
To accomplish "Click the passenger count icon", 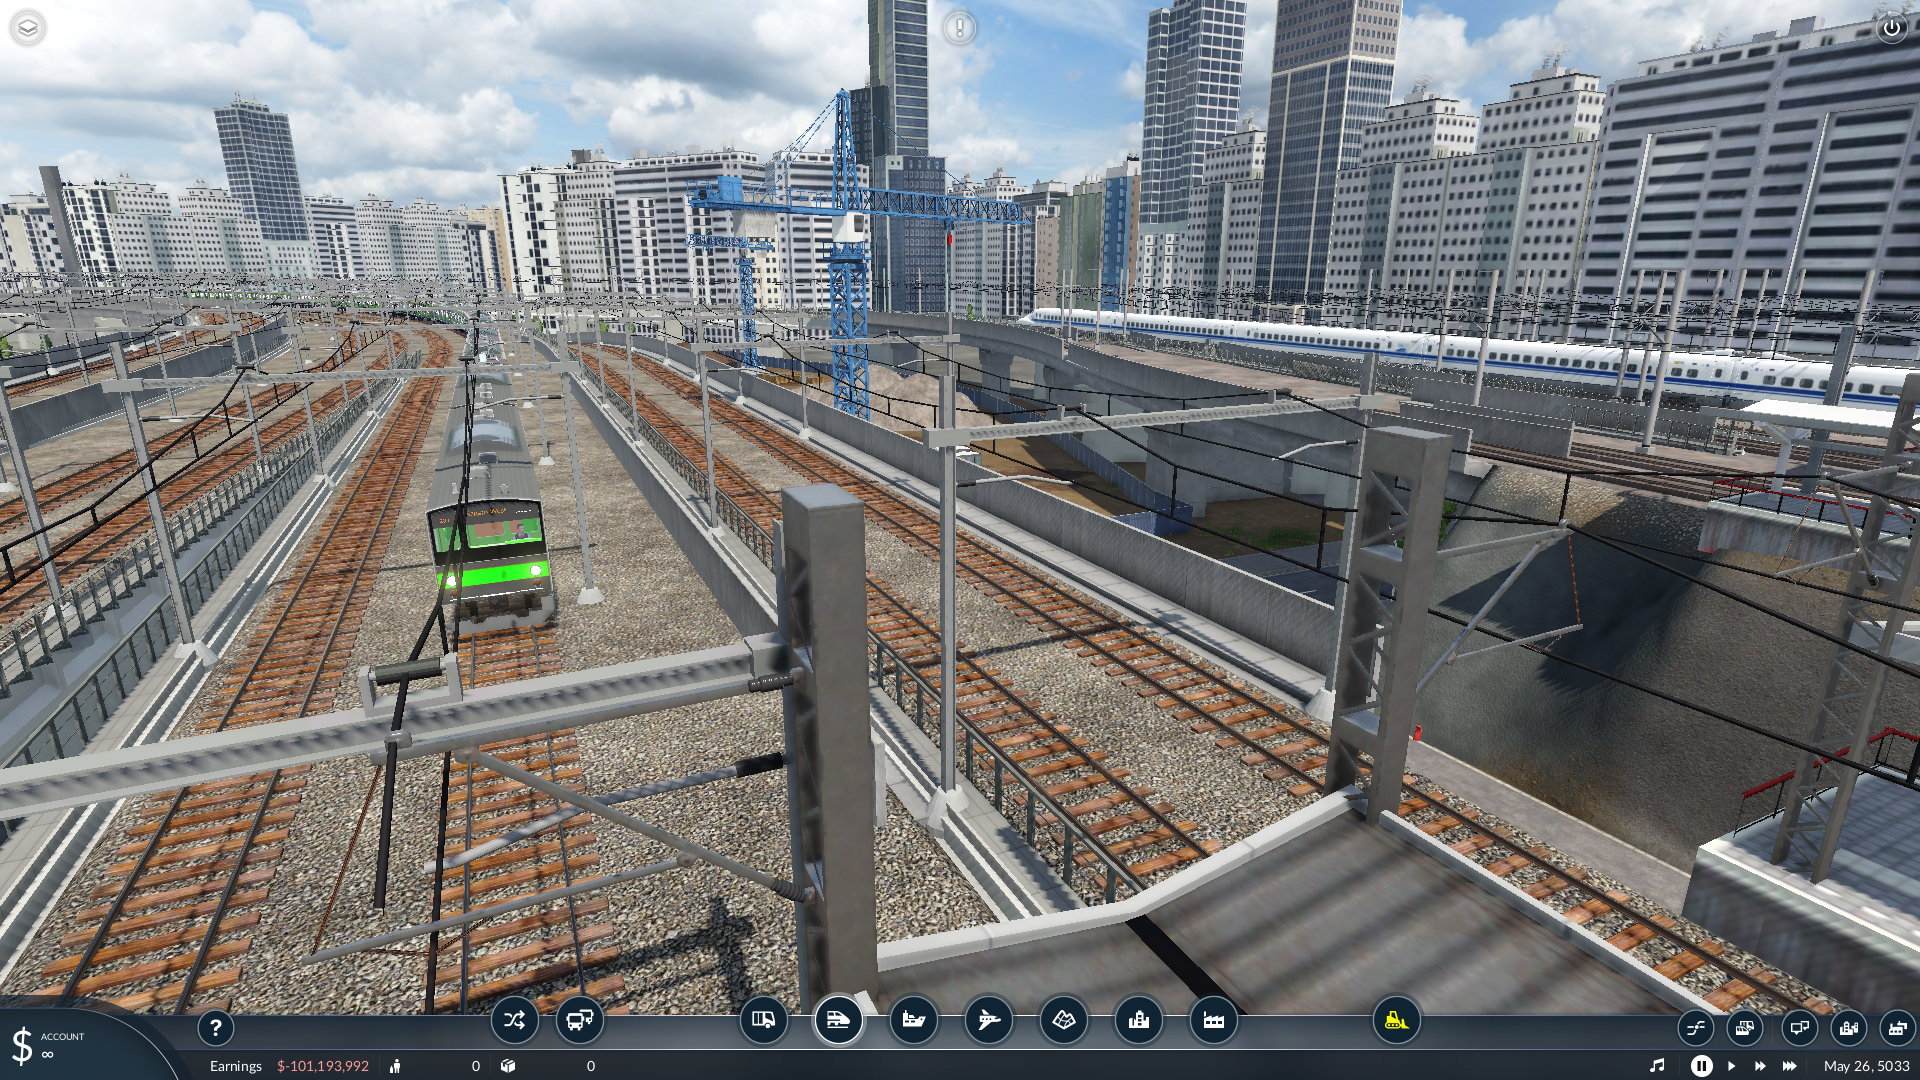I will tap(395, 1066).
